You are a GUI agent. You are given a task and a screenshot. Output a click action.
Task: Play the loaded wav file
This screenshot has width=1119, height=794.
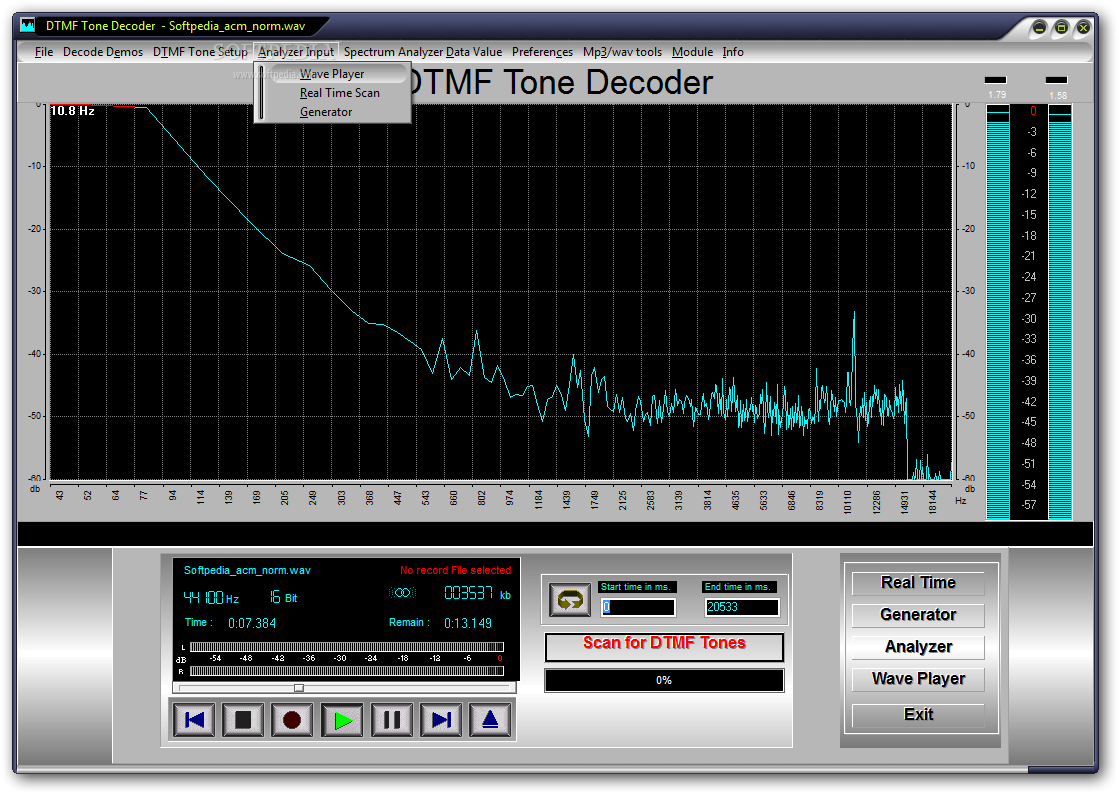(x=343, y=720)
